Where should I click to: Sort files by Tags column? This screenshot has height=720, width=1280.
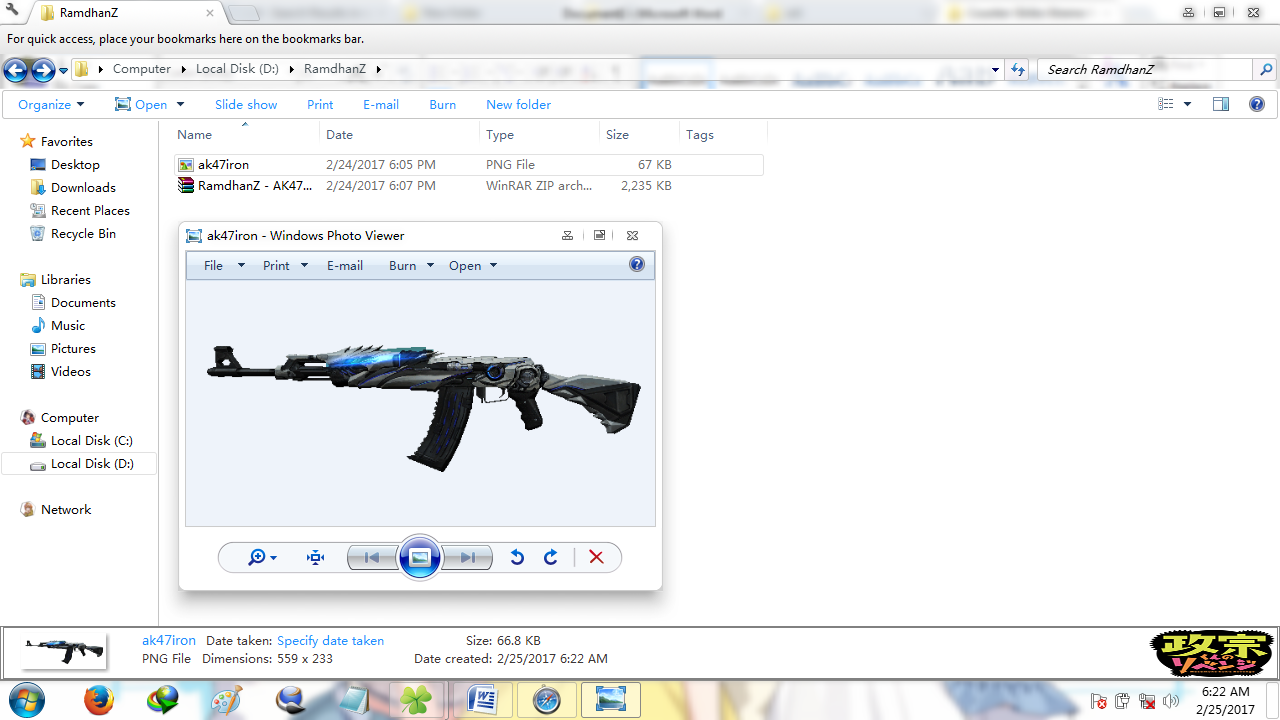[x=724, y=134]
